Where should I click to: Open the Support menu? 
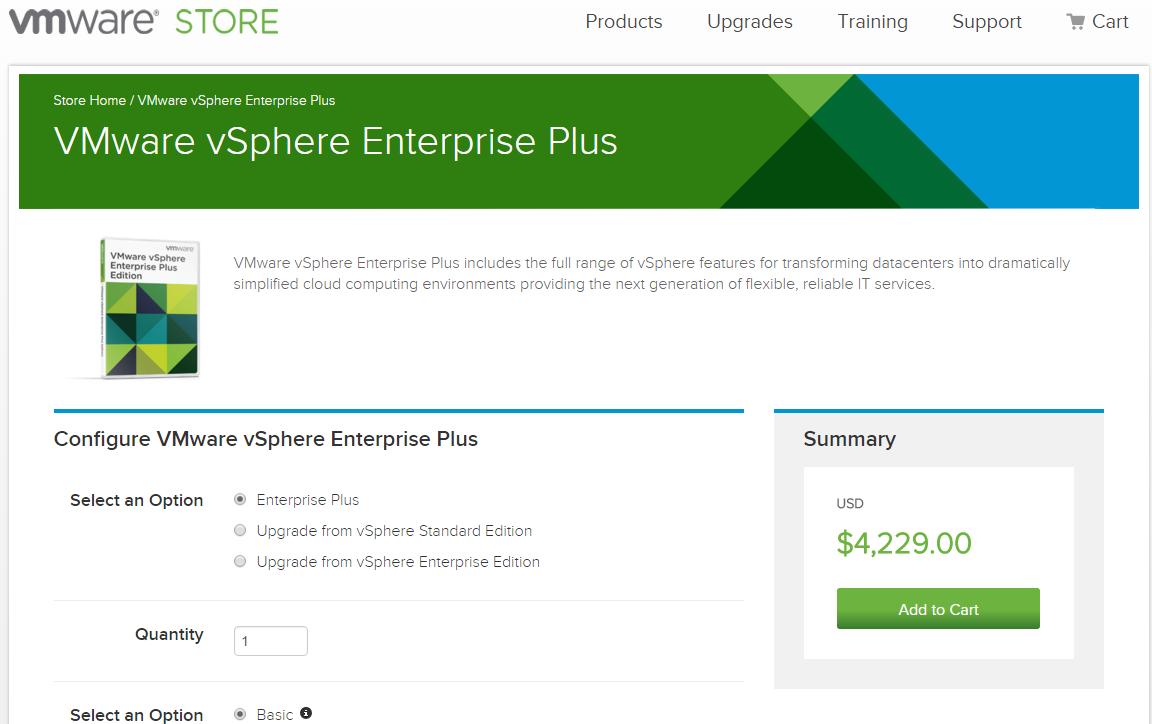pyautogui.click(x=987, y=22)
